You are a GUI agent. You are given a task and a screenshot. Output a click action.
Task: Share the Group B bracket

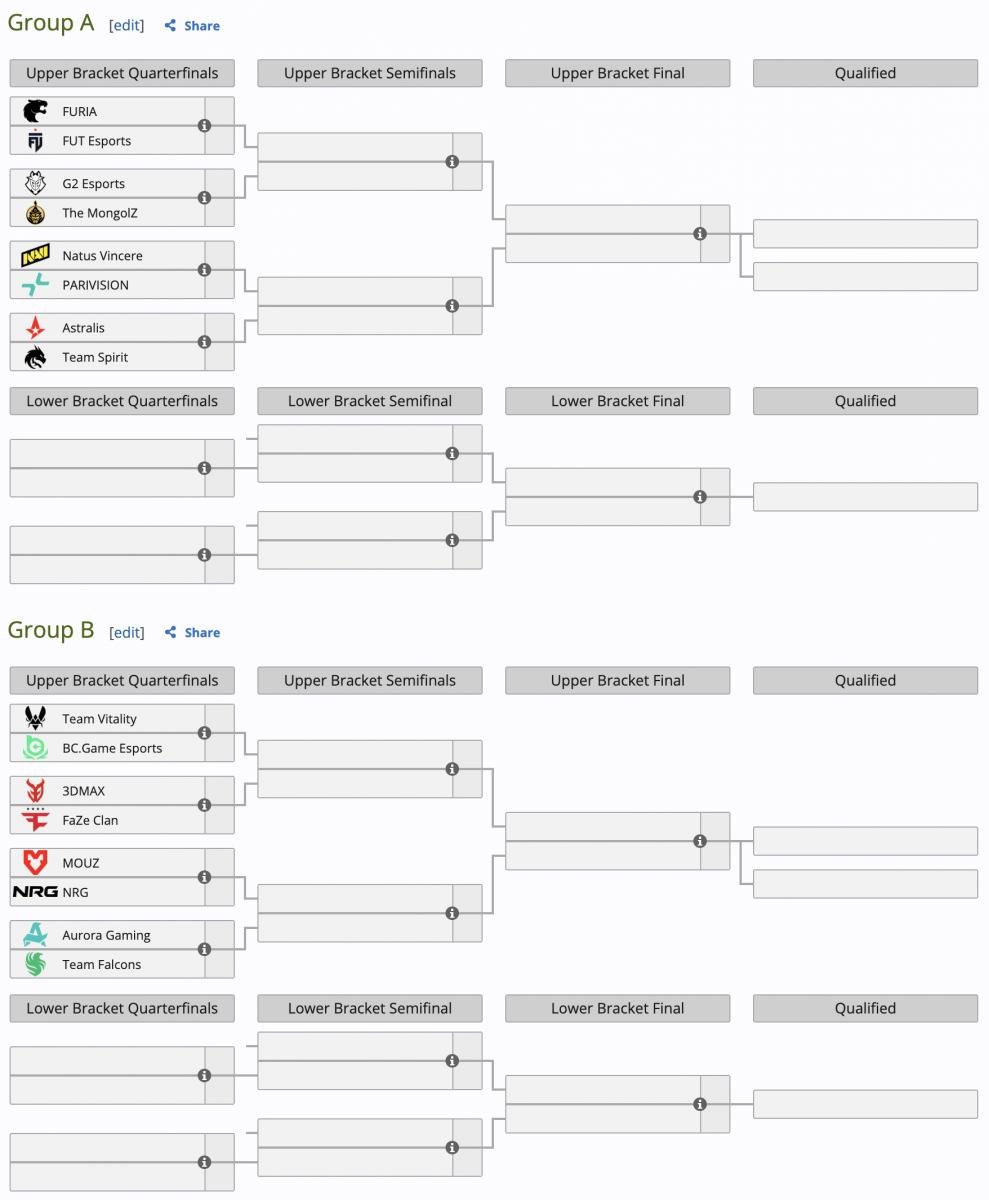(x=193, y=633)
